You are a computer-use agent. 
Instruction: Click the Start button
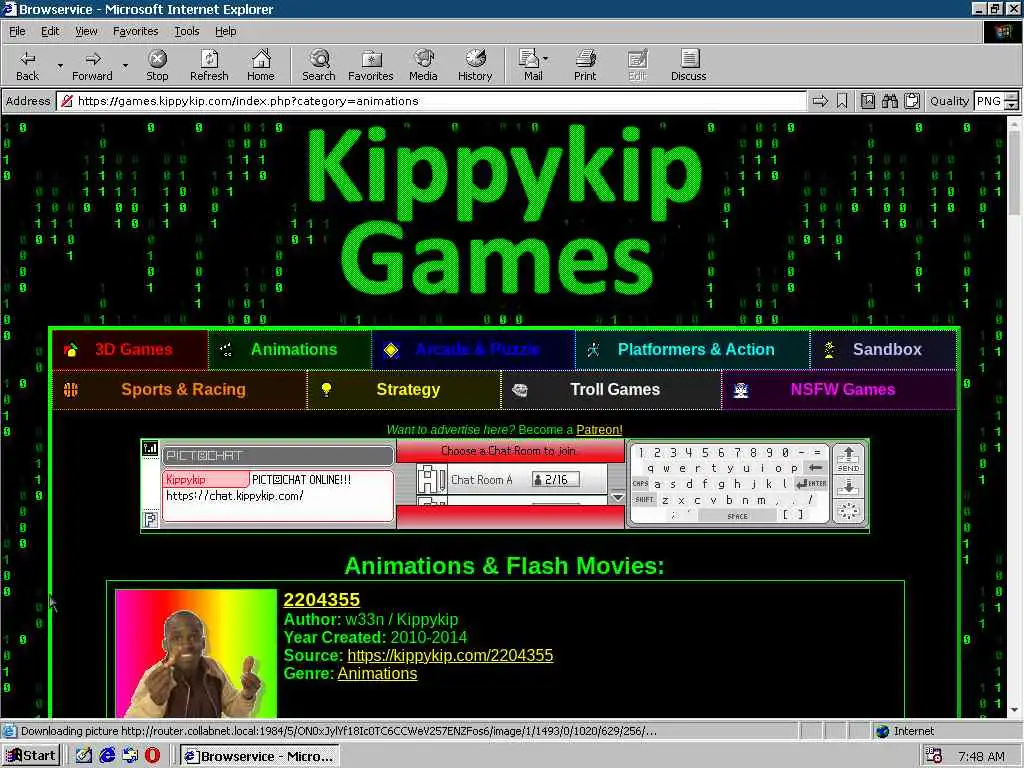(x=31, y=756)
